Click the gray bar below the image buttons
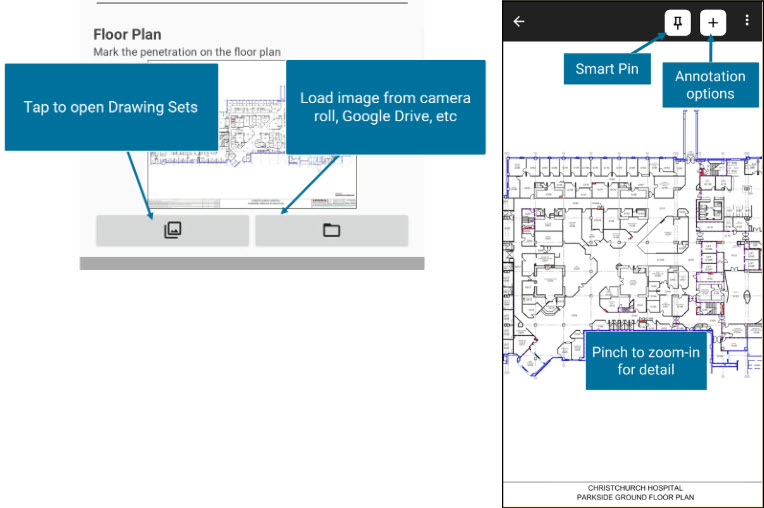 coord(252,263)
